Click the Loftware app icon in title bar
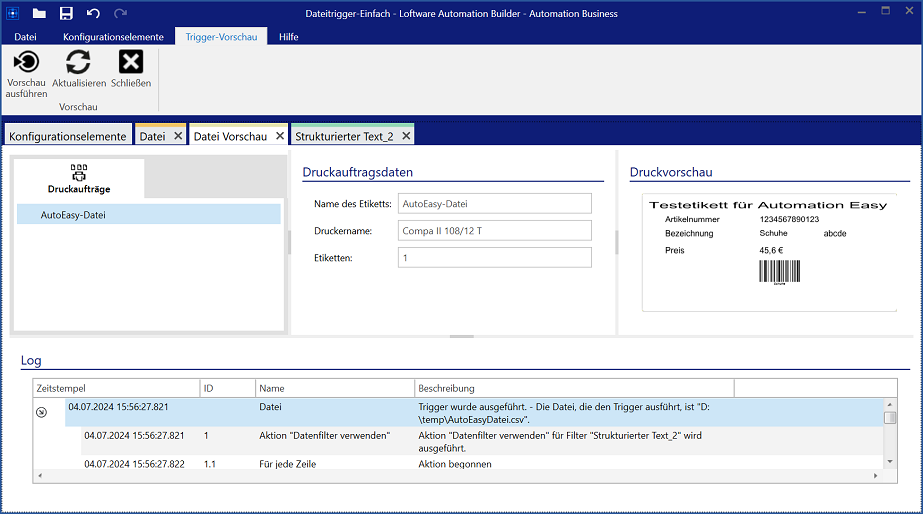Image resolution: width=923 pixels, height=514 pixels. [12, 13]
